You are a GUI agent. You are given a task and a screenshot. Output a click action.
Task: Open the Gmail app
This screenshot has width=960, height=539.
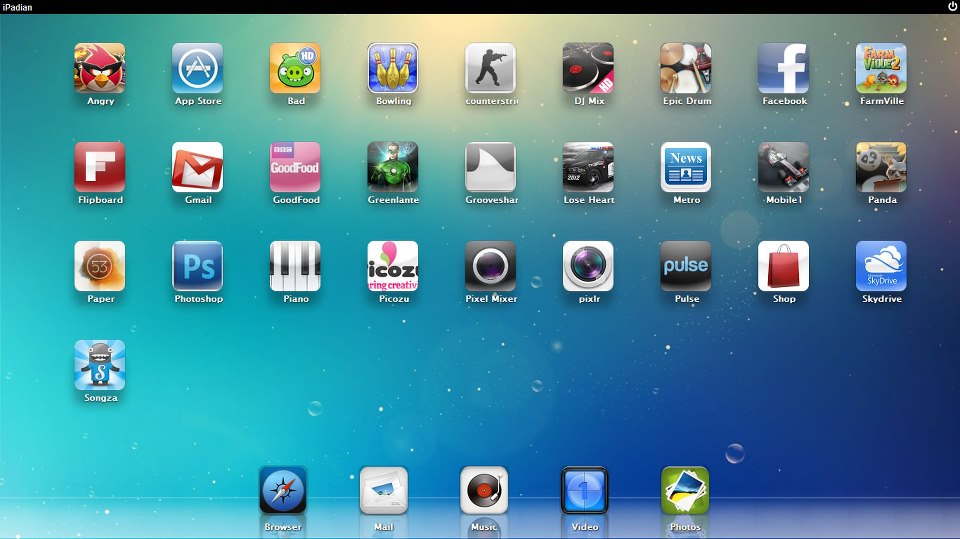pyautogui.click(x=197, y=167)
